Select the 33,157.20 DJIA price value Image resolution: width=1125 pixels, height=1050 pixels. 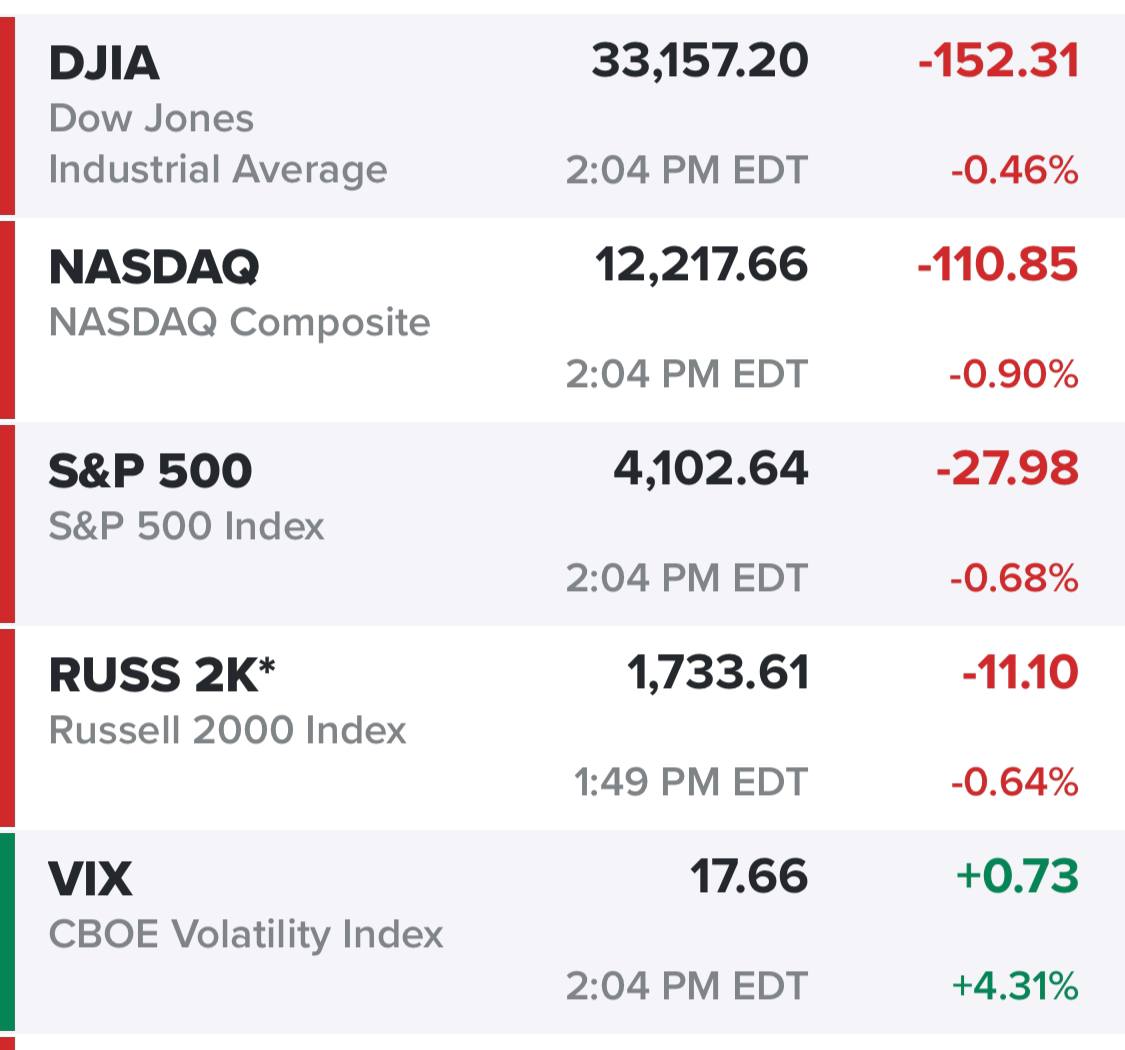699,62
